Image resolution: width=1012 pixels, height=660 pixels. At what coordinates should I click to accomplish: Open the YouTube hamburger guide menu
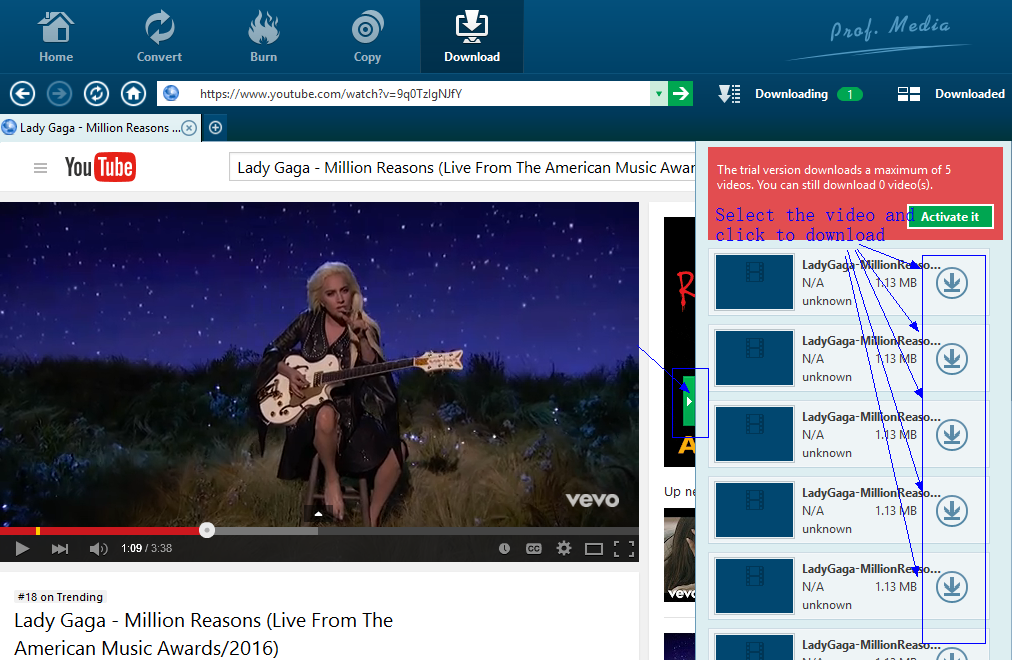(x=40, y=168)
